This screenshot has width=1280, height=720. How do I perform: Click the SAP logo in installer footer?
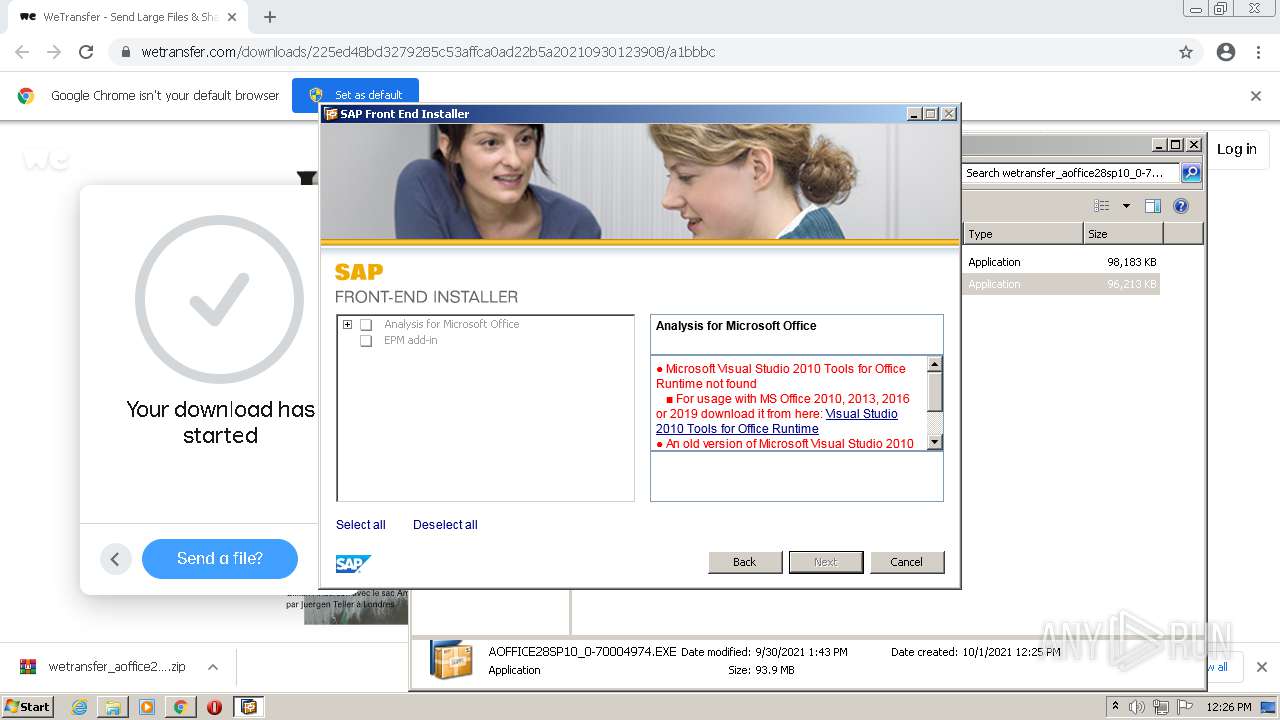click(x=353, y=564)
